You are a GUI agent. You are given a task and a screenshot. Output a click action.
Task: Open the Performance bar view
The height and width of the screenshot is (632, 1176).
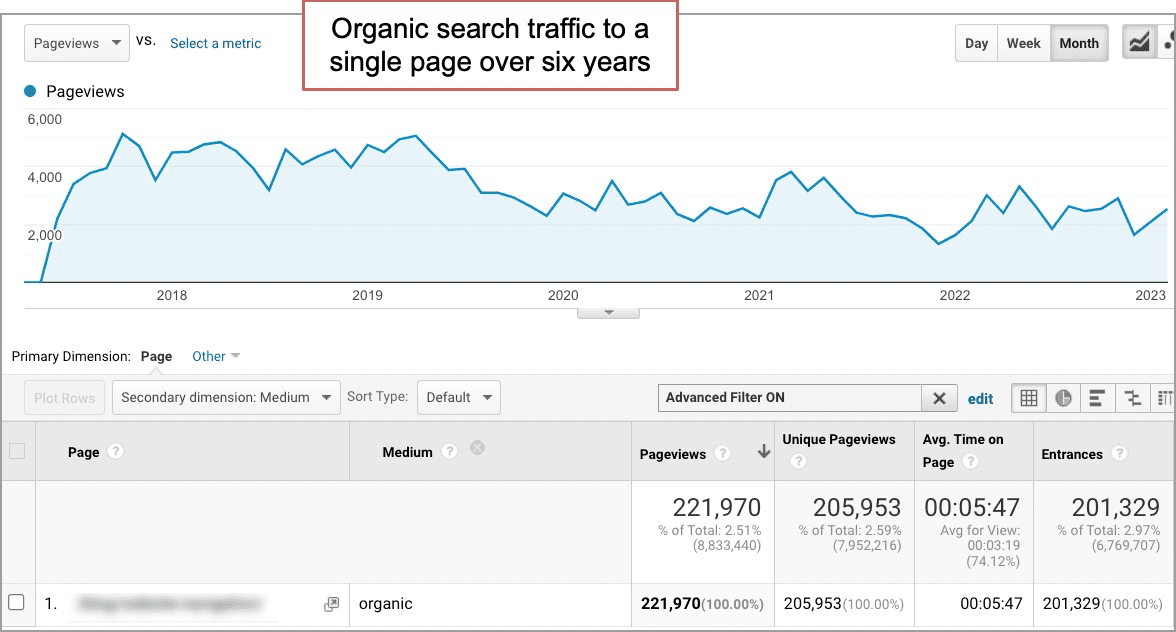pos(1097,398)
